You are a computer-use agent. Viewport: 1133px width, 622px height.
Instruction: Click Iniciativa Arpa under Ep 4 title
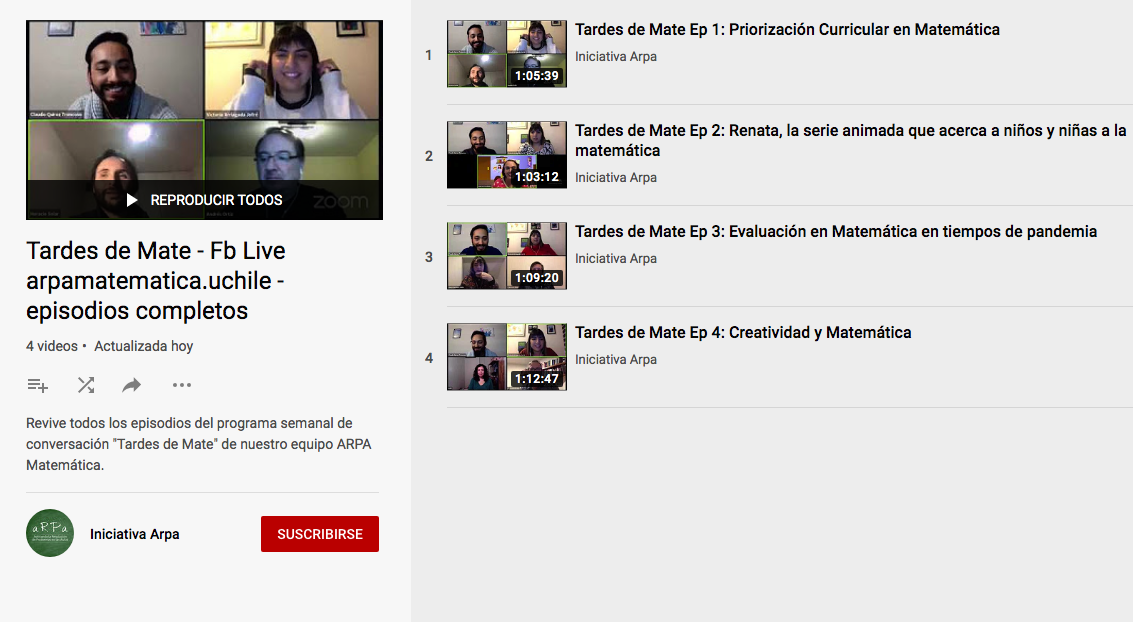click(x=616, y=360)
